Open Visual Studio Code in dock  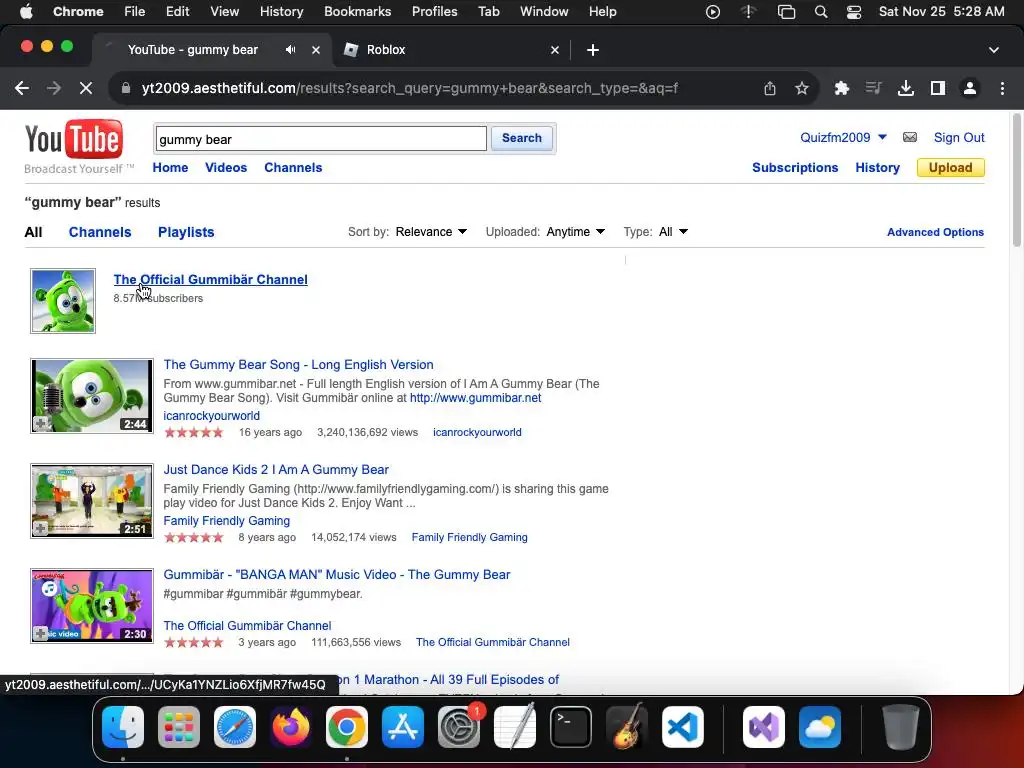pos(682,727)
